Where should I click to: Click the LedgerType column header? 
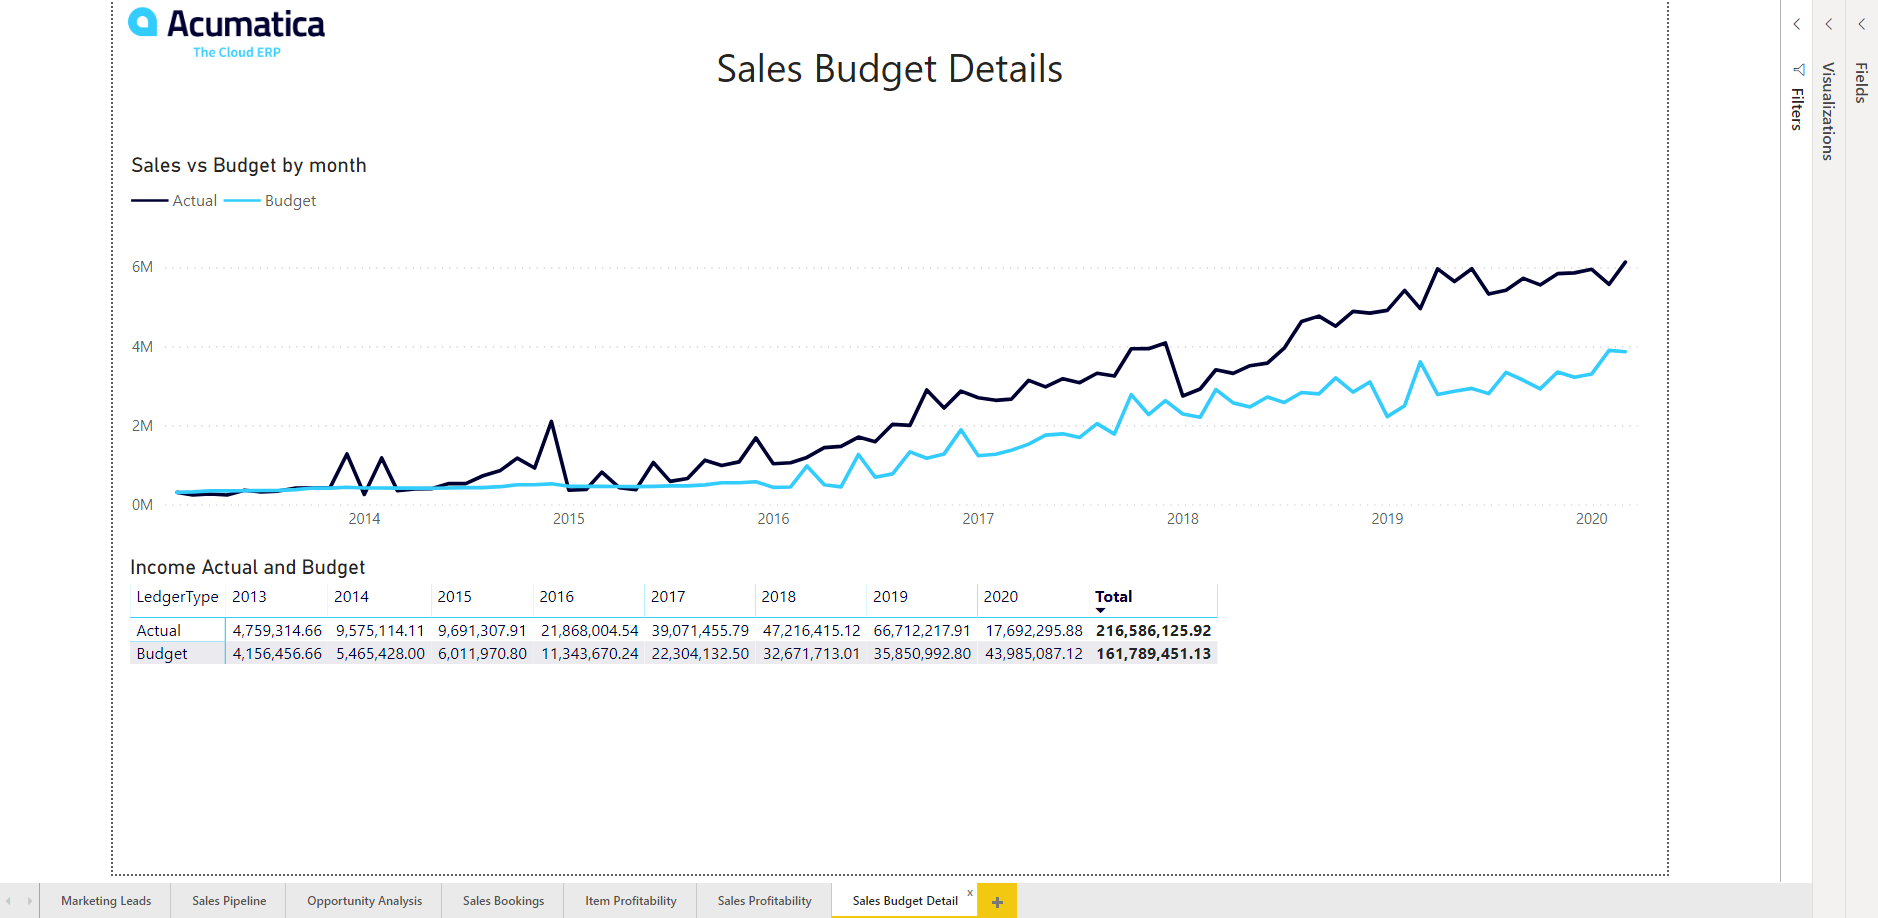pos(177,597)
